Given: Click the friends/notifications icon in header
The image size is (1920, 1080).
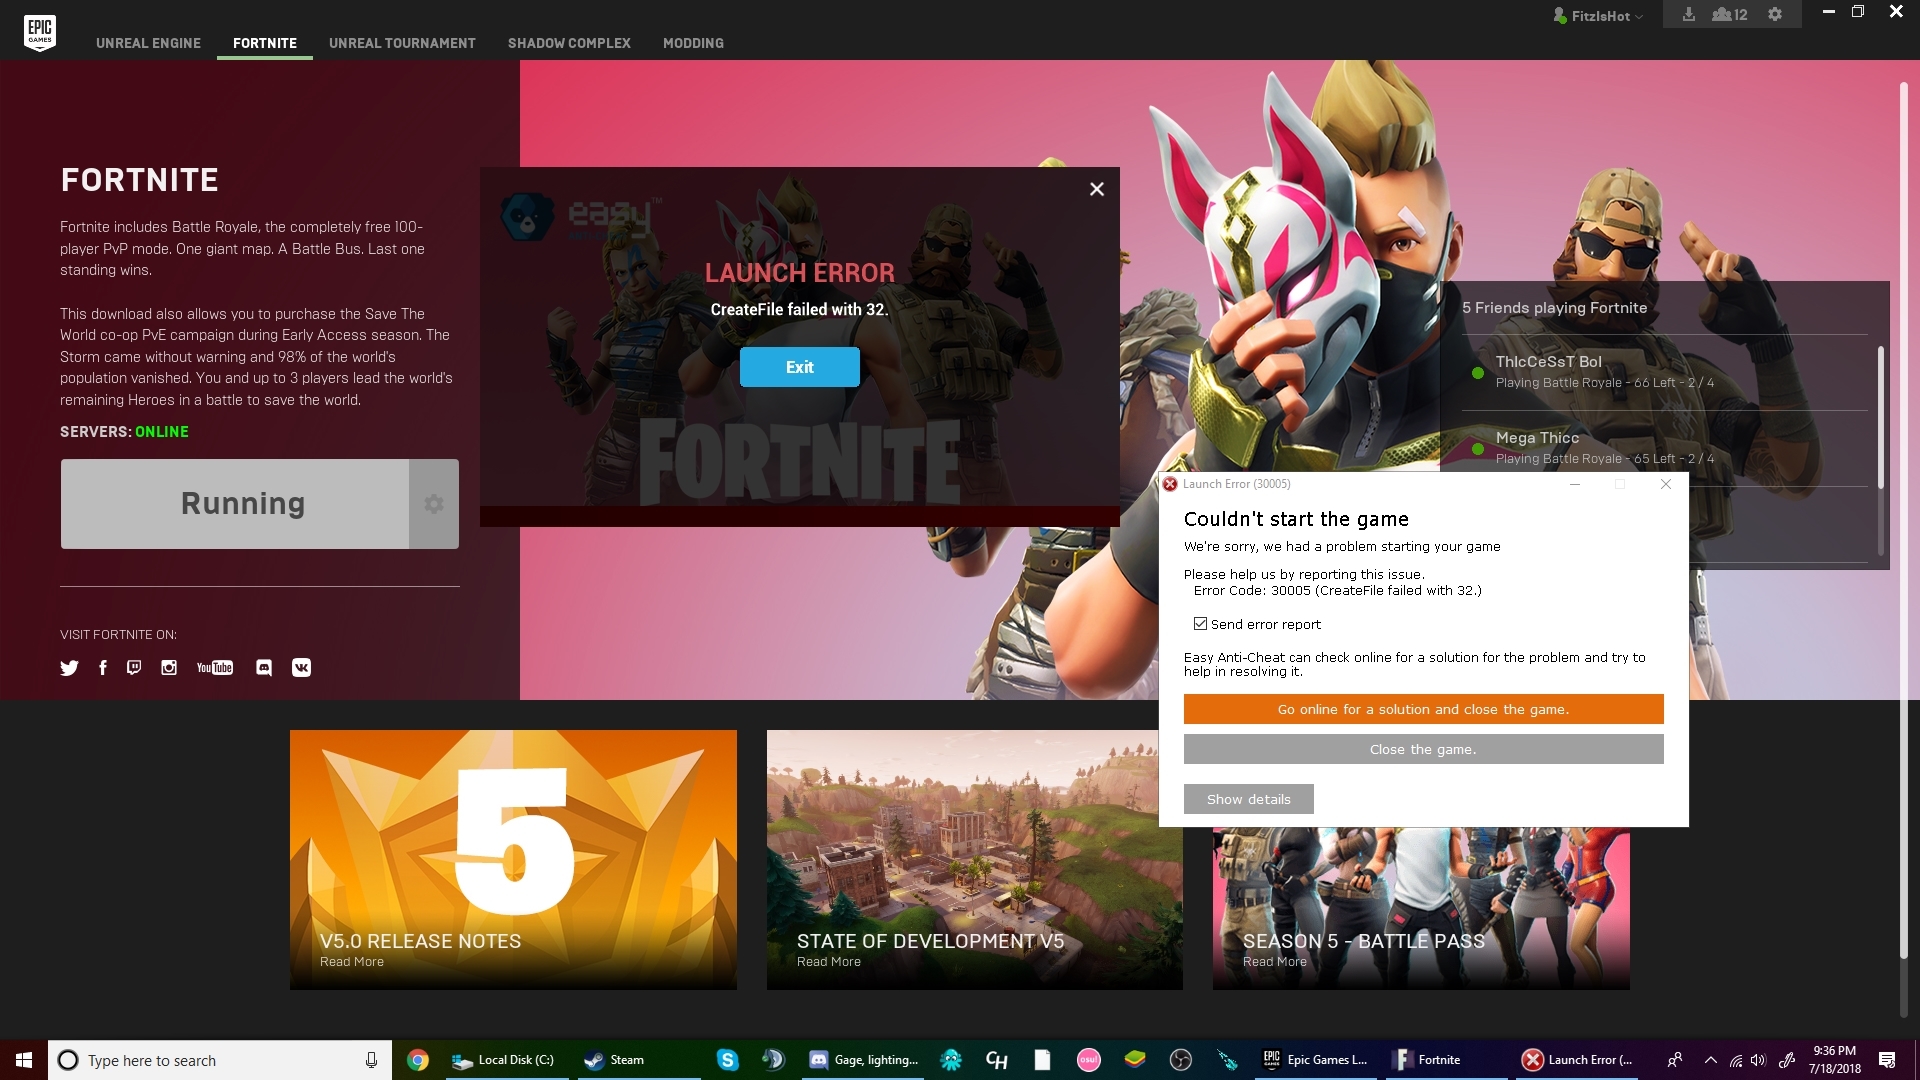Looking at the screenshot, I should (1730, 15).
